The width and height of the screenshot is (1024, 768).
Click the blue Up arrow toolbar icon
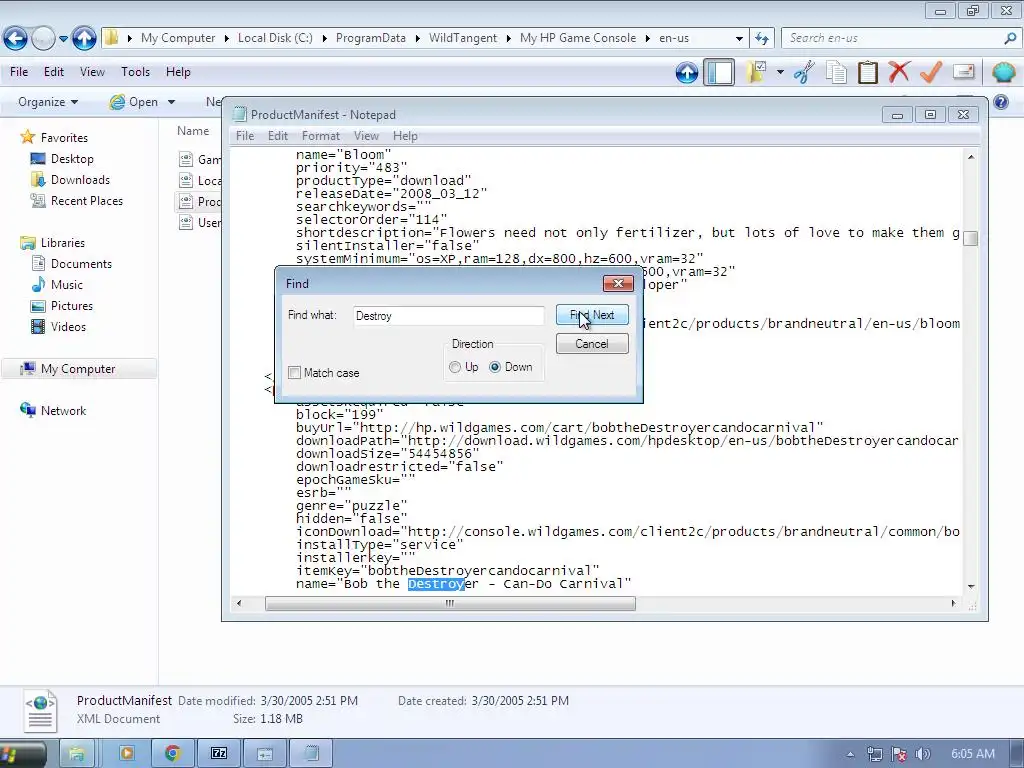coord(686,72)
